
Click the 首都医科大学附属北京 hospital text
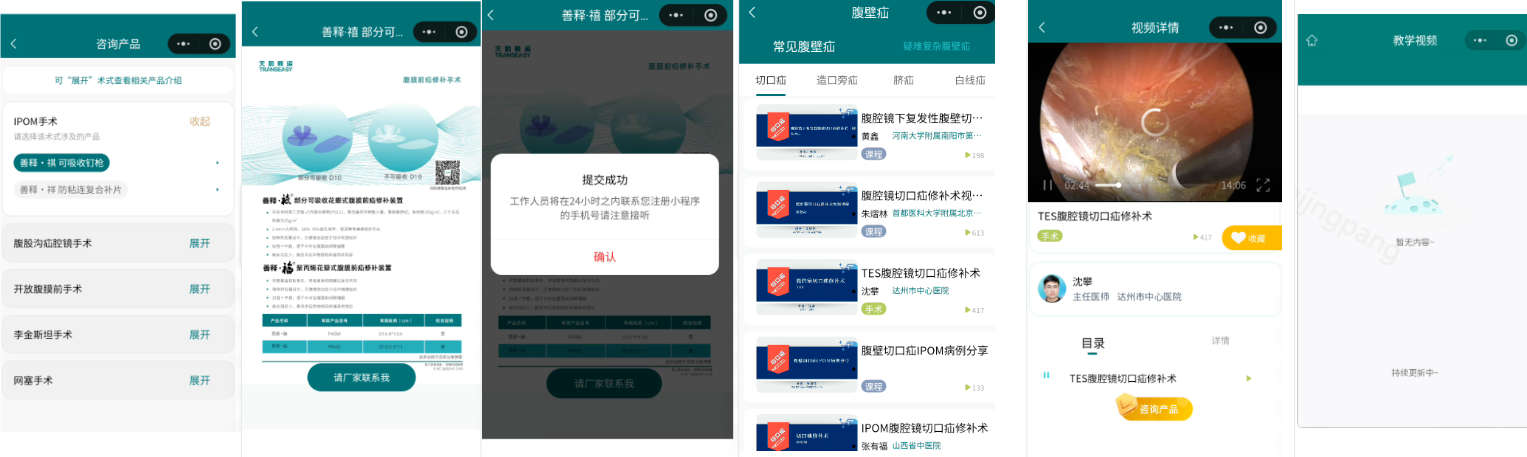938,213
